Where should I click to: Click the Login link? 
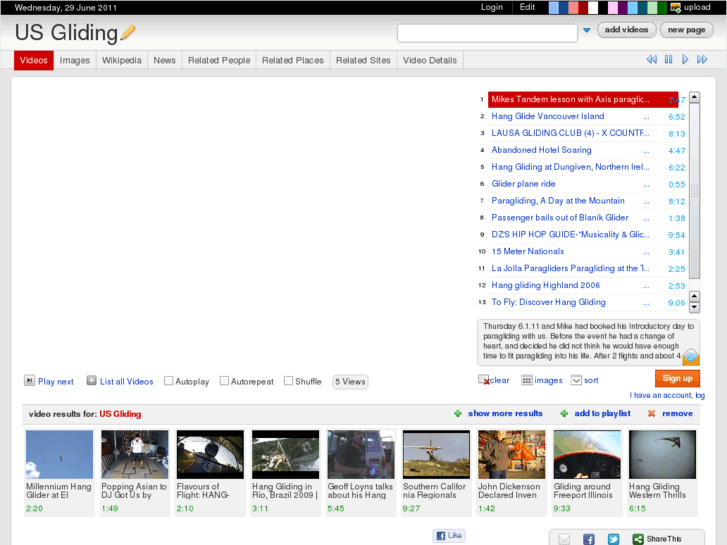click(491, 7)
